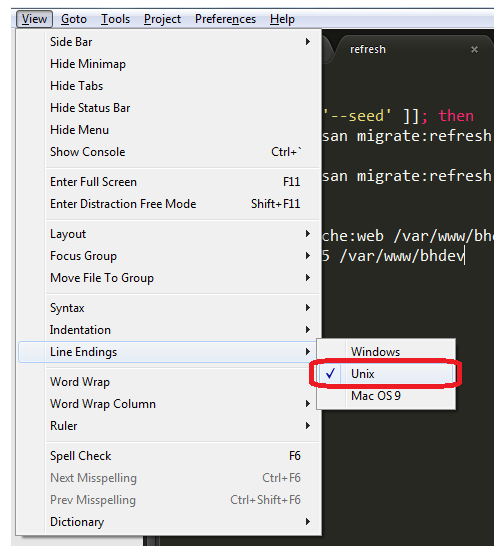Screen dimensions: 504x557
Task: Expand the Dictionary submenu
Action: click(x=169, y=522)
